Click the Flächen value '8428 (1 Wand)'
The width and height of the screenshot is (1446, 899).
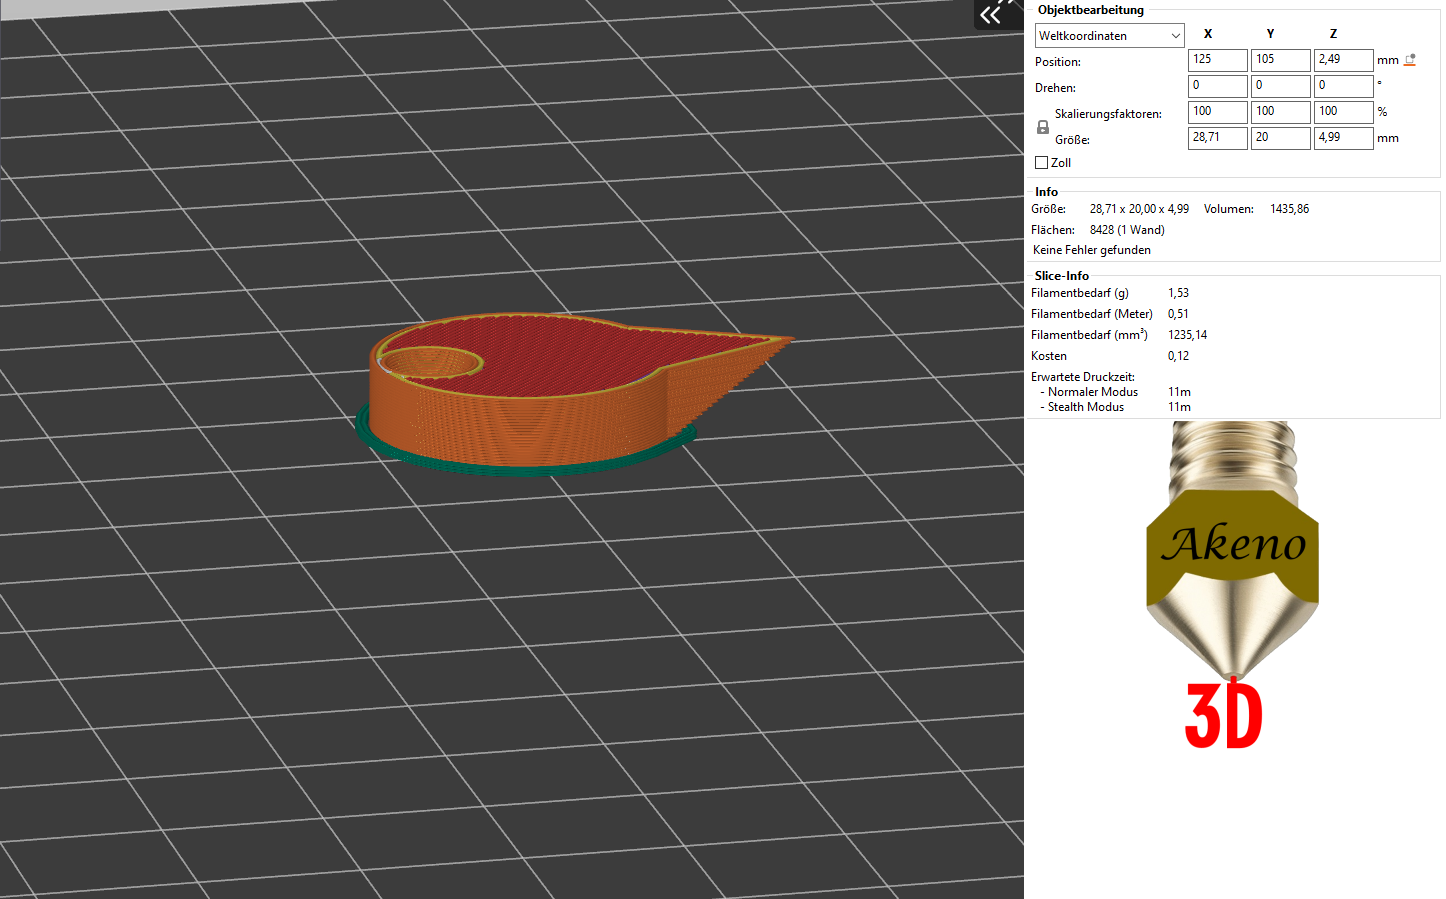[1127, 230]
